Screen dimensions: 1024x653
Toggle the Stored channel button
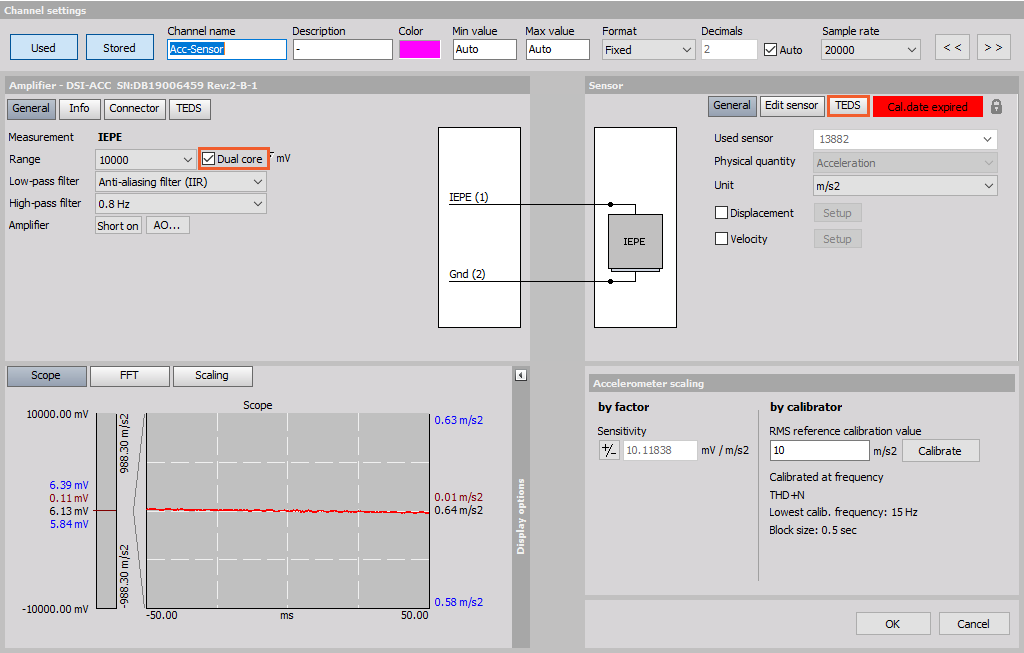[x=120, y=48]
